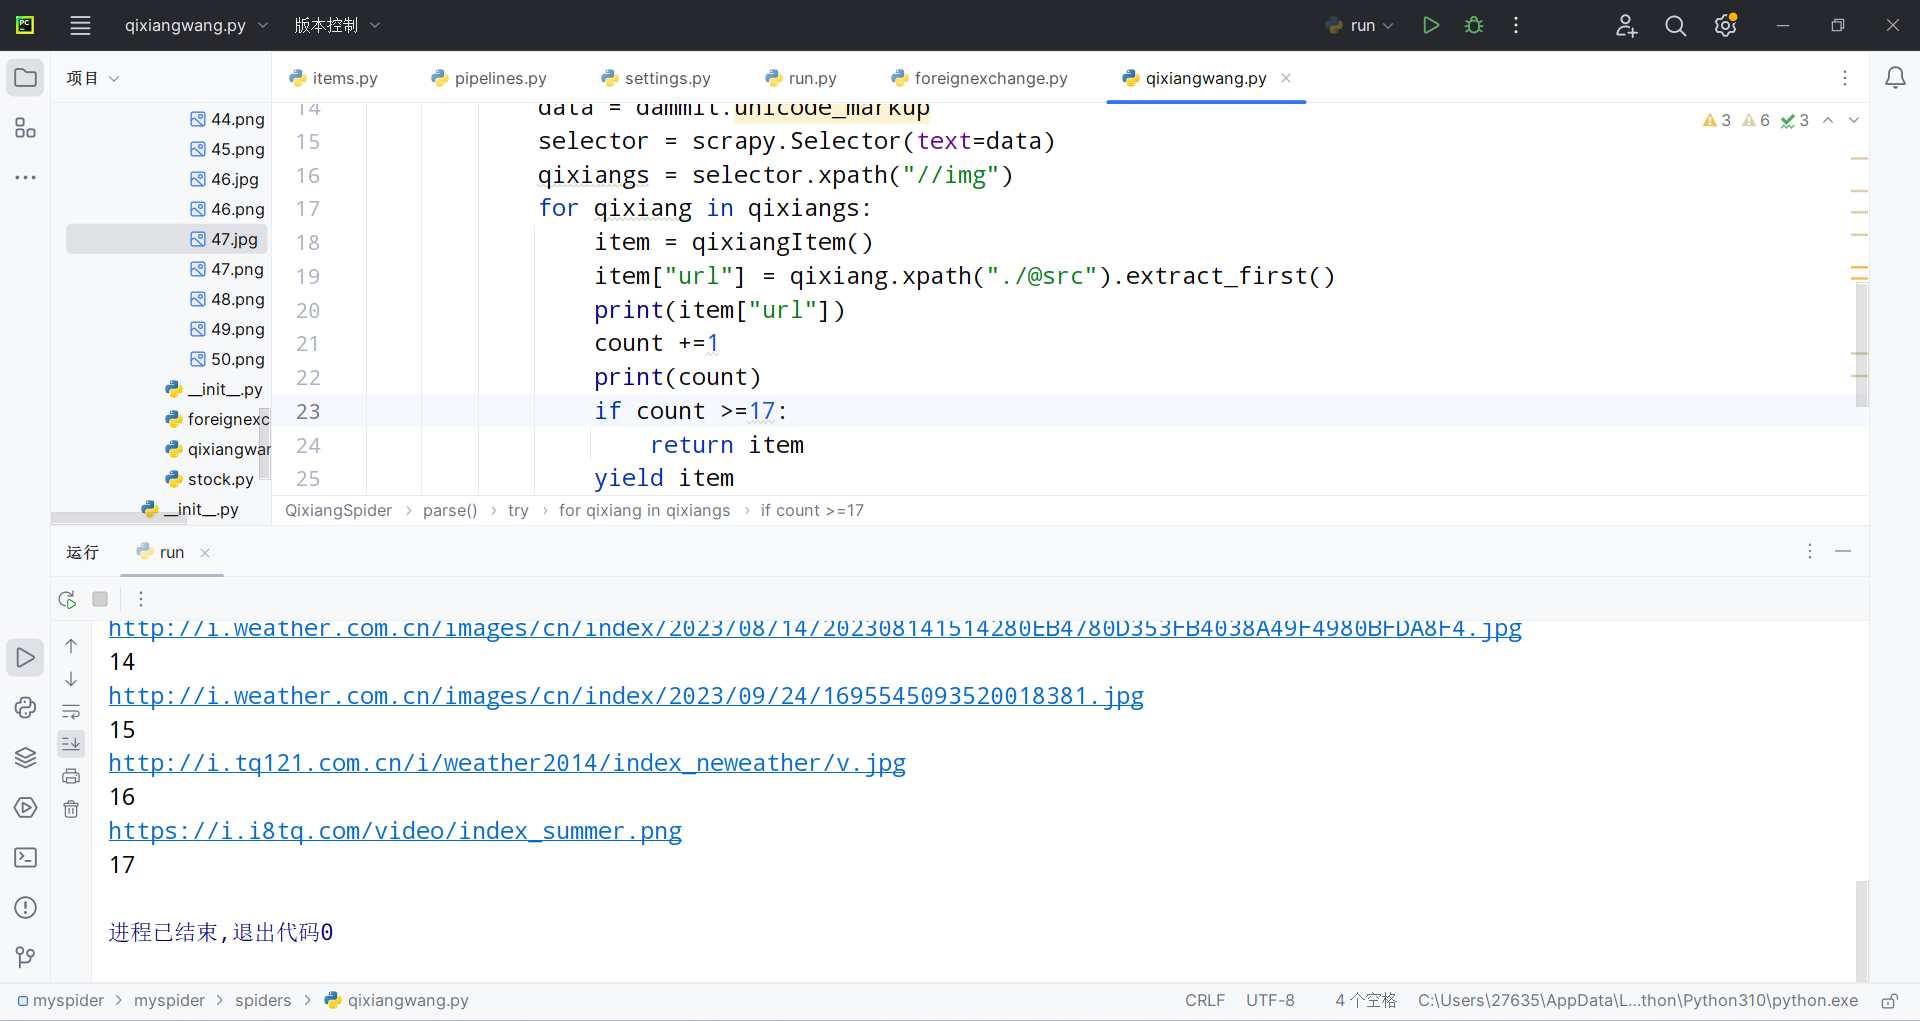1920x1021 pixels.
Task: Toggle scroll to end of console
Action: (x=71, y=743)
